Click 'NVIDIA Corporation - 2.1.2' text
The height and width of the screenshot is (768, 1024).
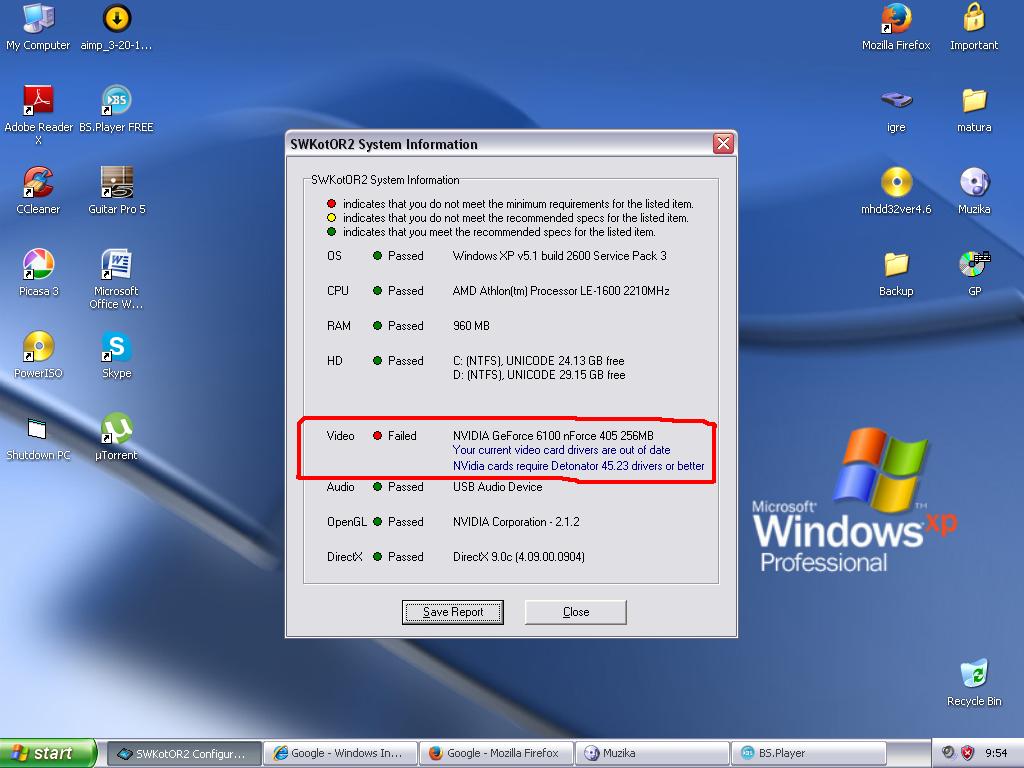click(x=516, y=522)
